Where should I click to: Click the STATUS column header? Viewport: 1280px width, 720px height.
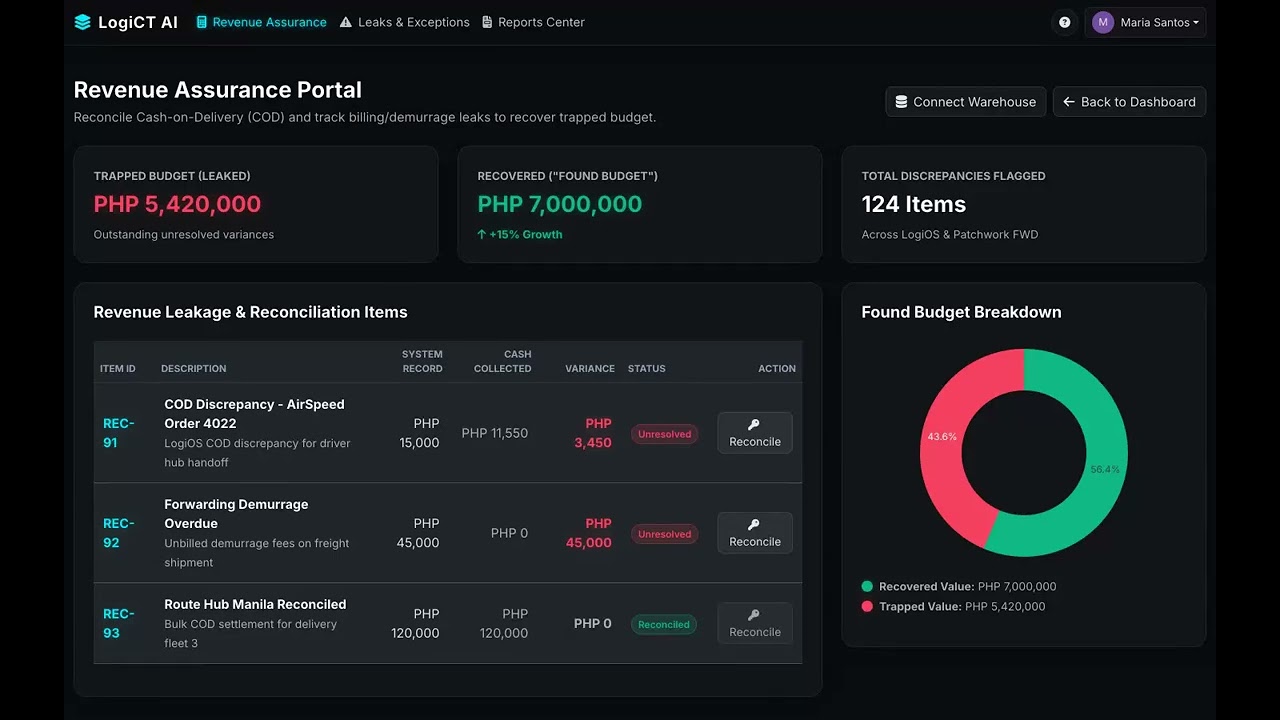(647, 369)
